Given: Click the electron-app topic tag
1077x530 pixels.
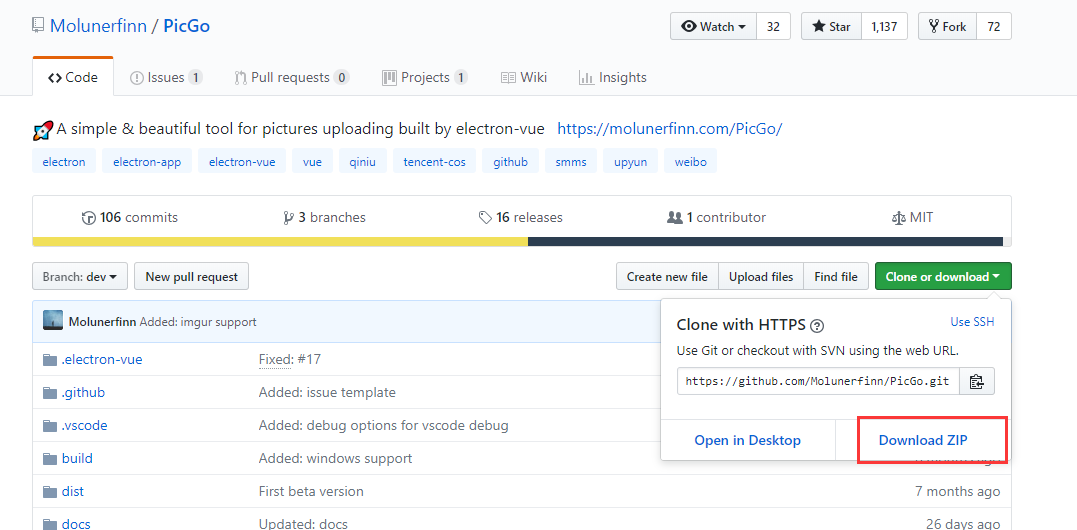Looking at the screenshot, I should 147,162.
